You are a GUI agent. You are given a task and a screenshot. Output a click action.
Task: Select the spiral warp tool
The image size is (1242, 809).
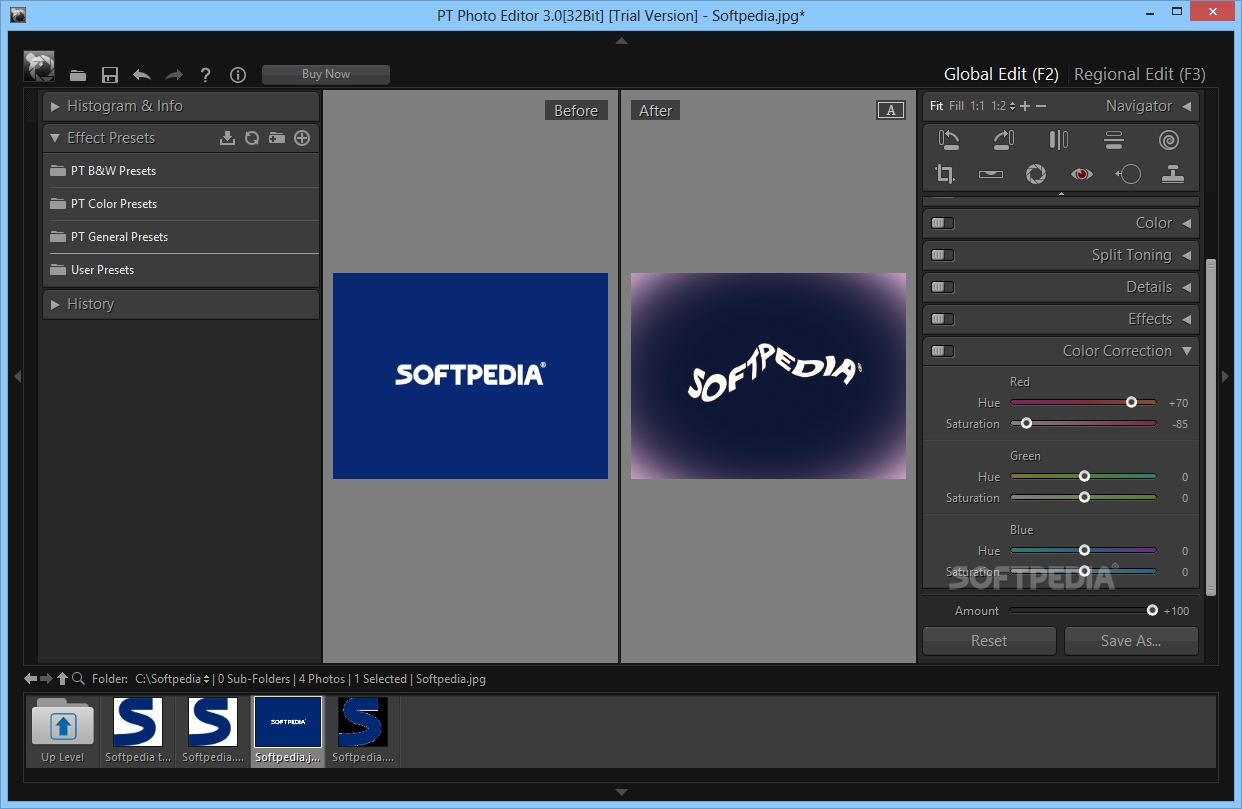[x=1169, y=141]
